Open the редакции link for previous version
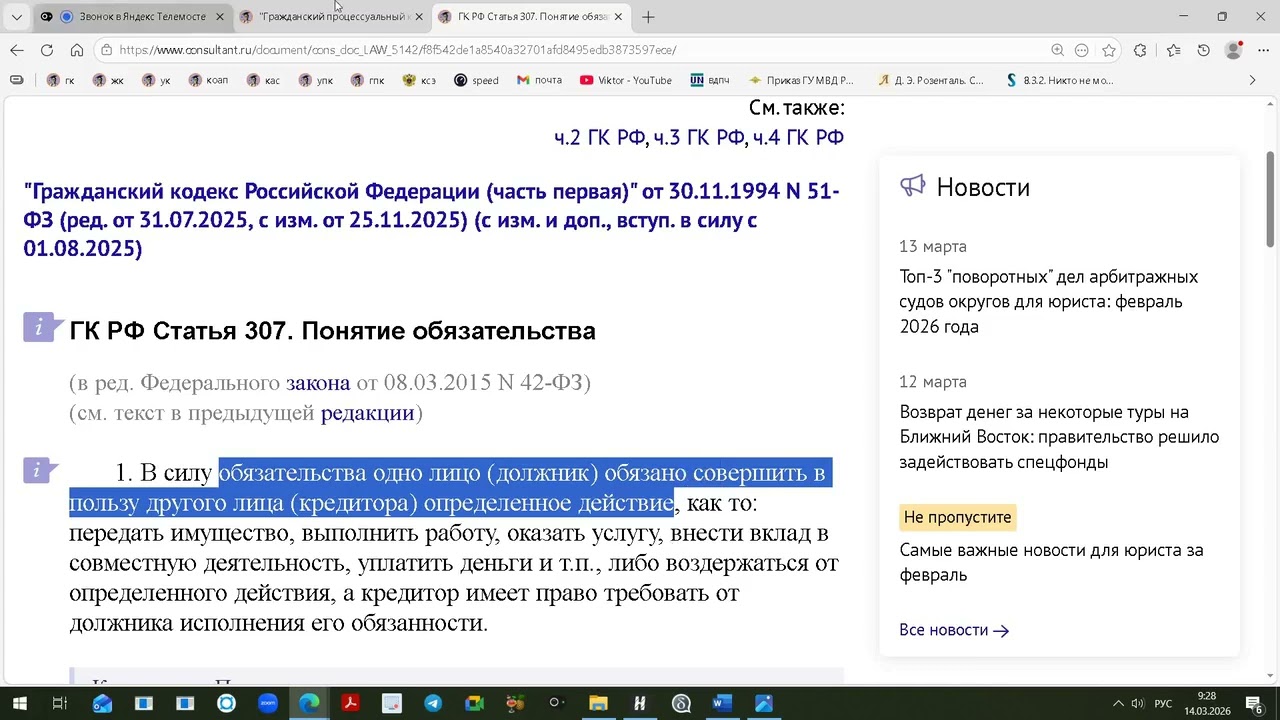The height and width of the screenshot is (720, 1280). click(367, 412)
